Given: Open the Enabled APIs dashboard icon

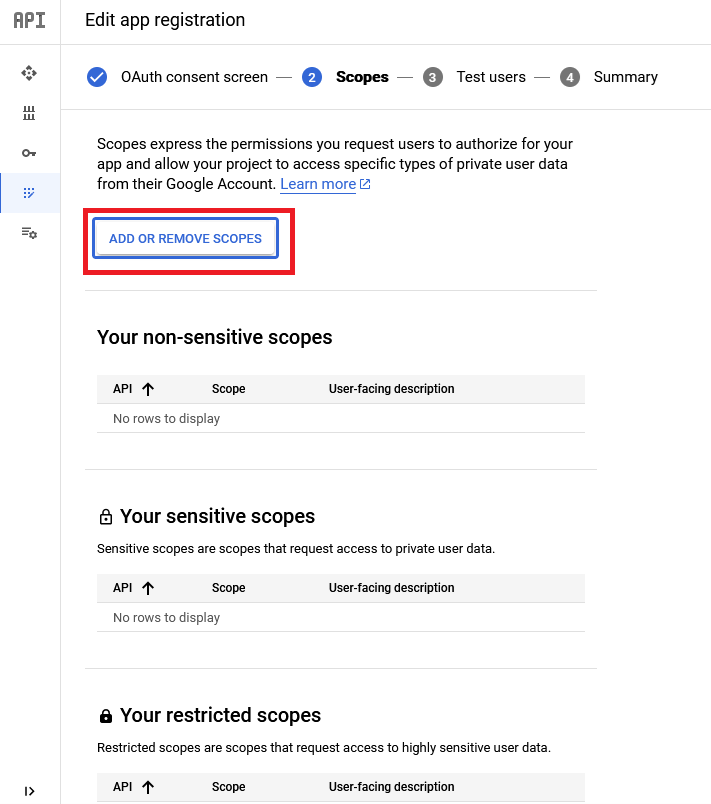Looking at the screenshot, I should 29,73.
